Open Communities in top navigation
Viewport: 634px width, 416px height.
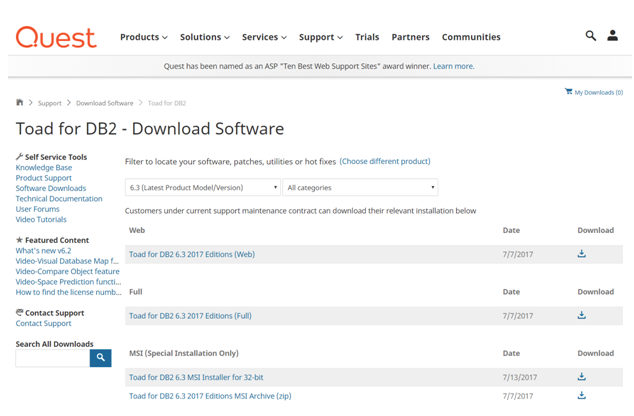(471, 37)
